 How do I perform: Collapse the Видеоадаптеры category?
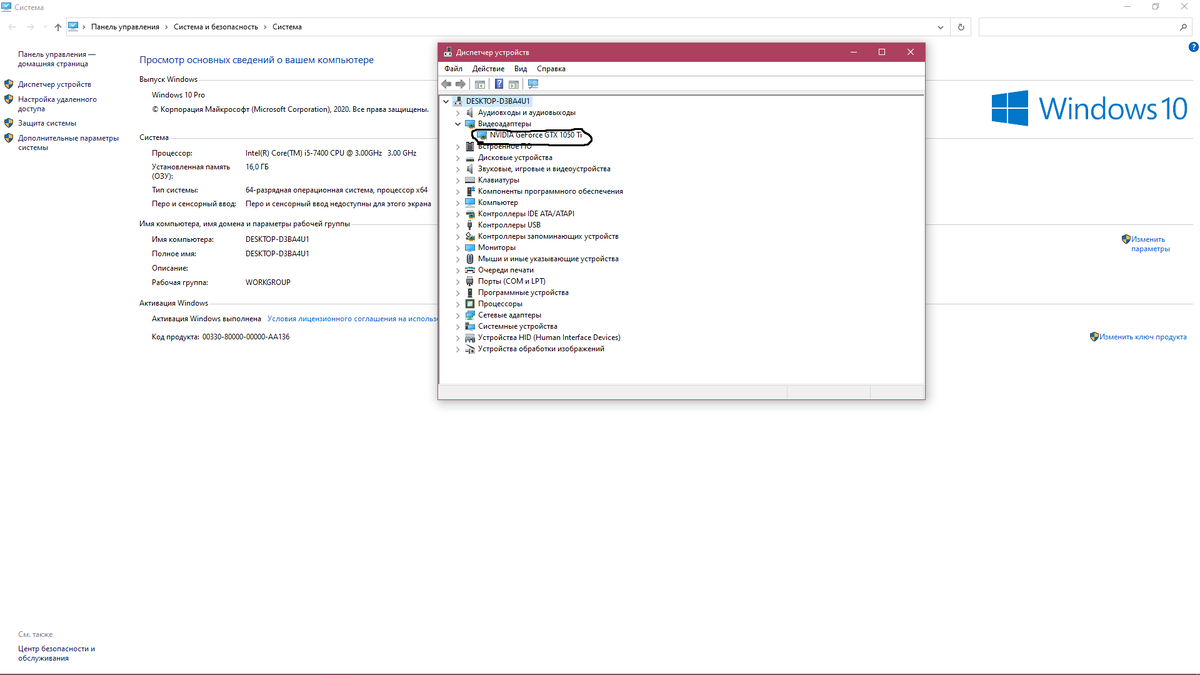[458, 124]
